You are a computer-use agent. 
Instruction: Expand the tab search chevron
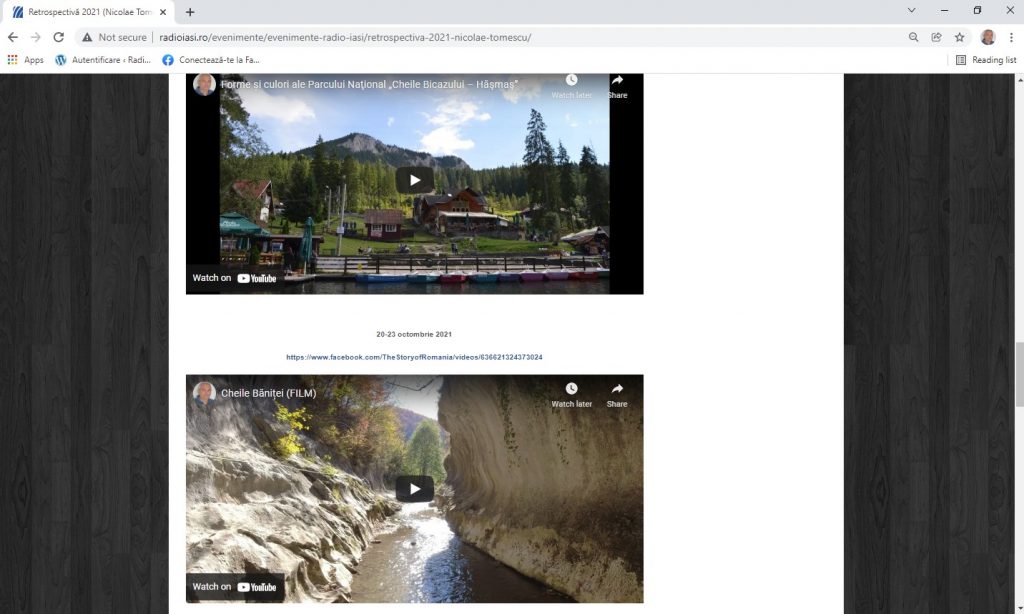tap(911, 11)
